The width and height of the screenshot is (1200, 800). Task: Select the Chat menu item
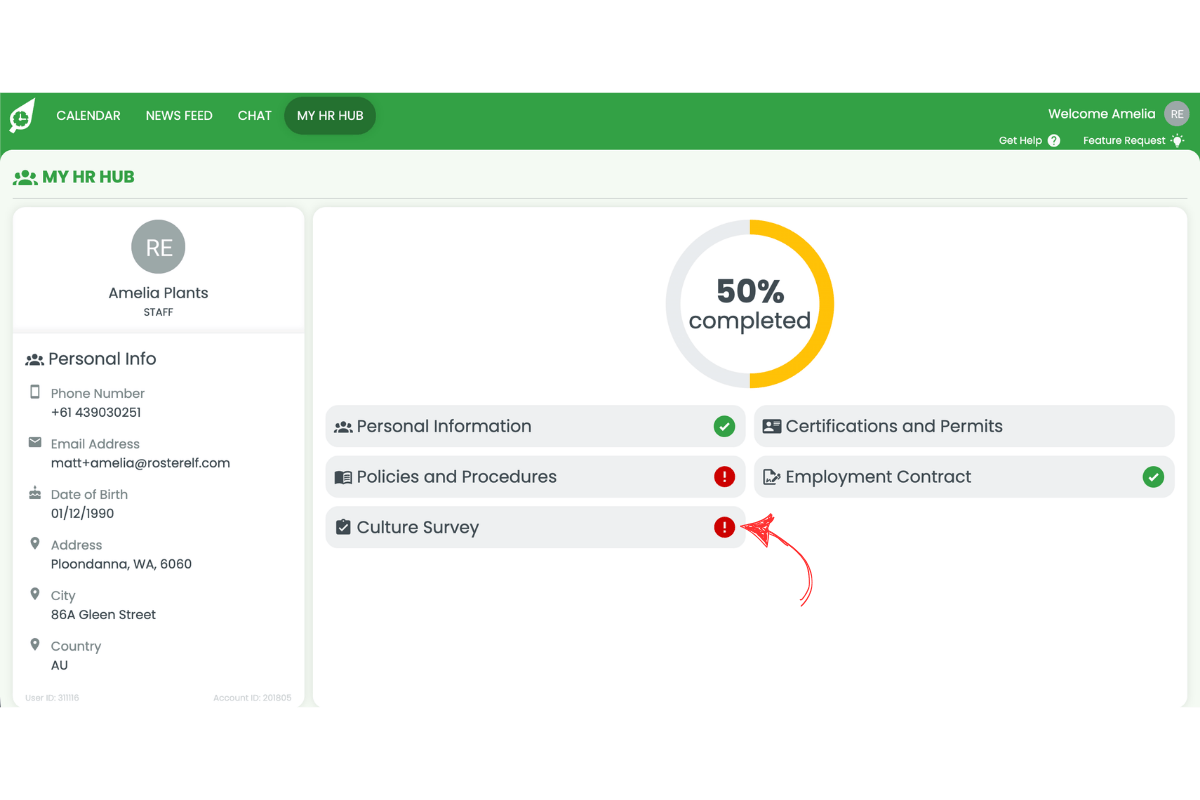pyautogui.click(x=254, y=115)
